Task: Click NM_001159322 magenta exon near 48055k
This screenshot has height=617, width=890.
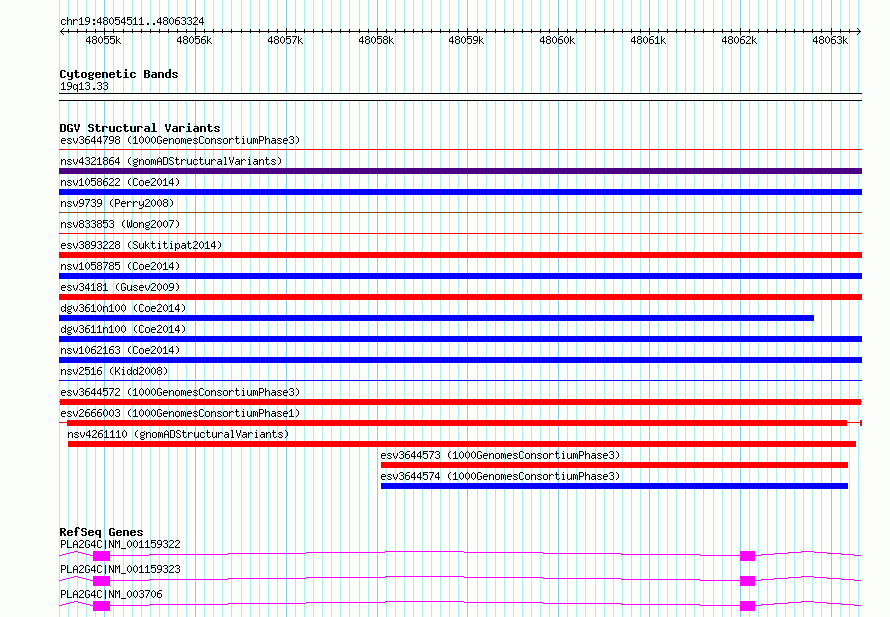Action: click(102, 556)
